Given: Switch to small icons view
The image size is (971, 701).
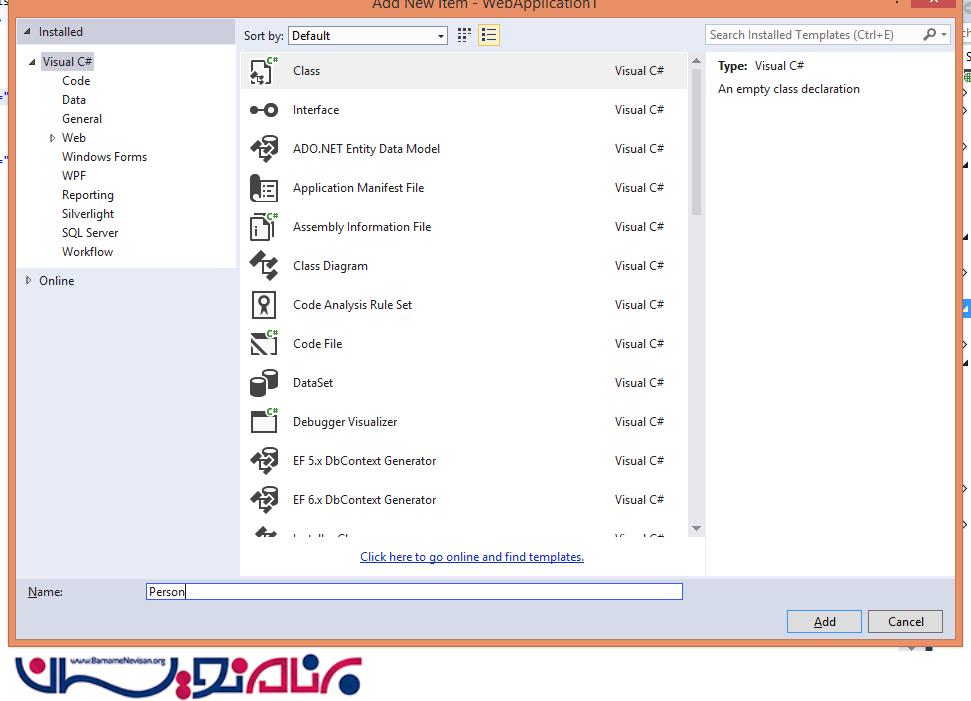Looking at the screenshot, I should (464, 35).
